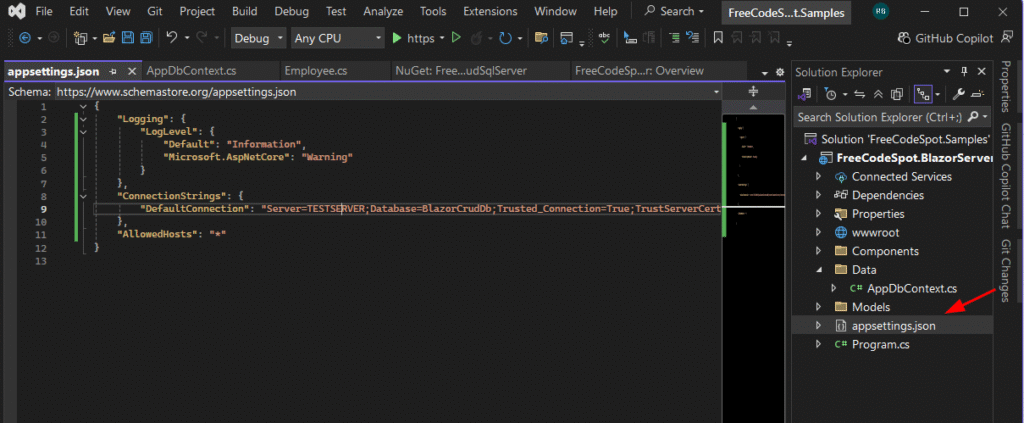Select appsettings.json in Solution Explorer
Viewport: 1024px width, 423px height.
click(893, 325)
